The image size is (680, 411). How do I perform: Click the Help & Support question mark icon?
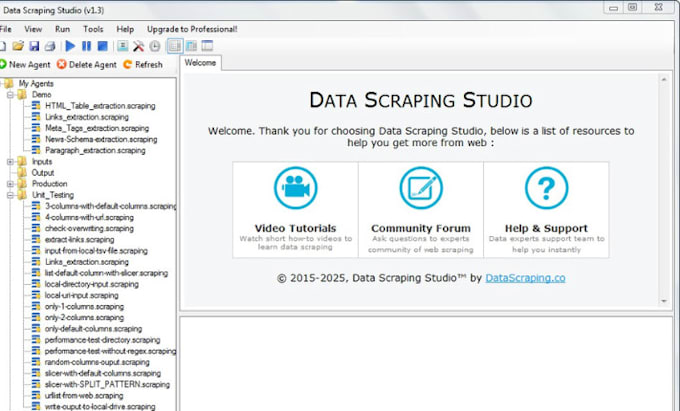pos(546,188)
